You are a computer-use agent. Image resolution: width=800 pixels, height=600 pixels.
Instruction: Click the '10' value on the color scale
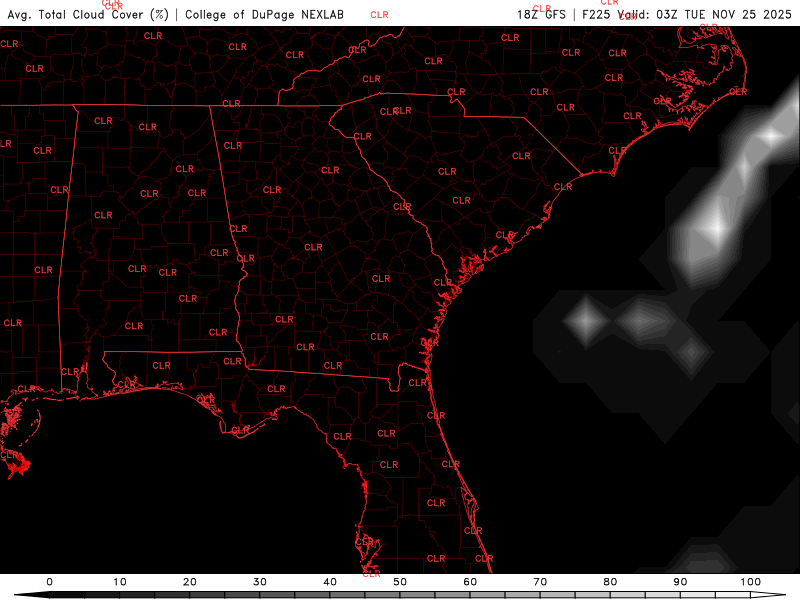coord(119,582)
